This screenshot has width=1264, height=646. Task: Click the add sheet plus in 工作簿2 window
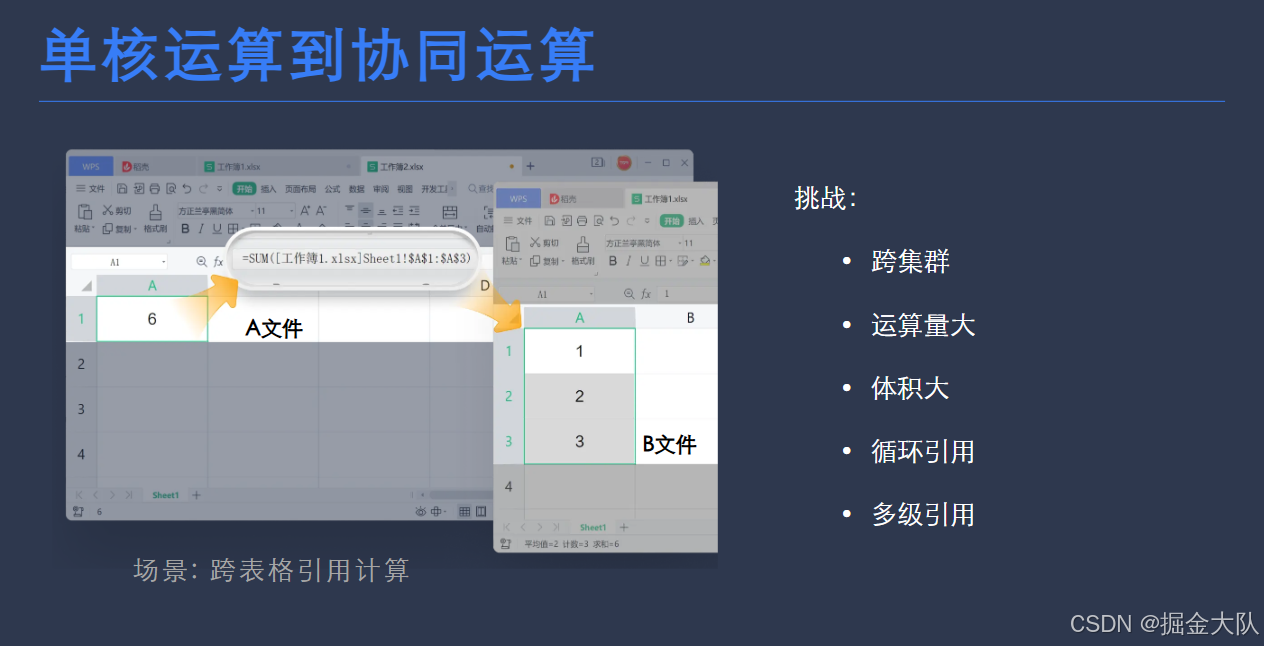coord(196,495)
